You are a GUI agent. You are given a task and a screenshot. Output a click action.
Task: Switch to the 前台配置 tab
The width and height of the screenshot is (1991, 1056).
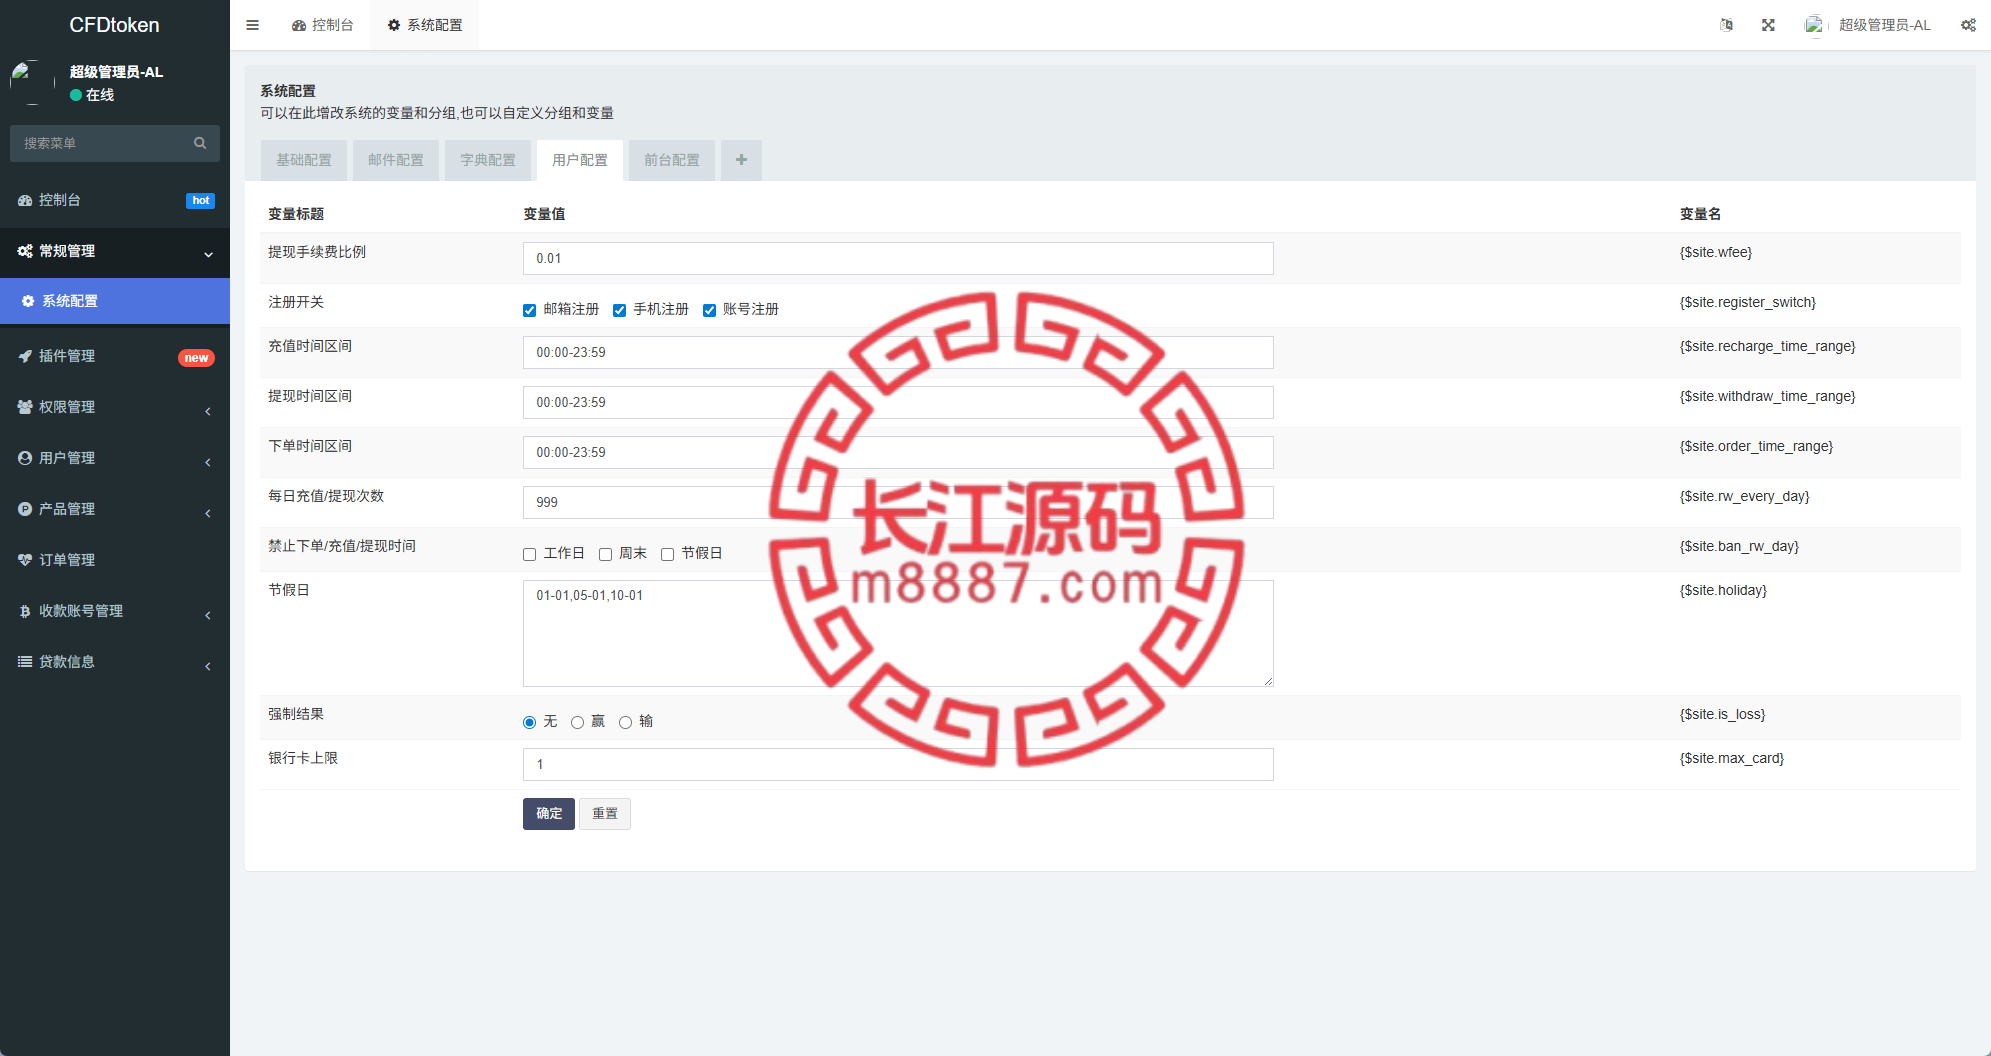[672, 160]
